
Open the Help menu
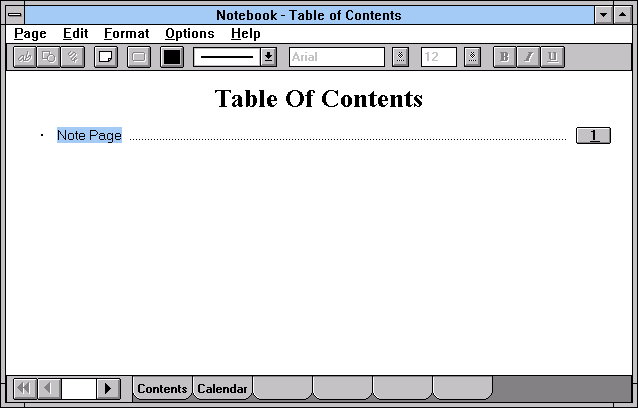click(x=246, y=33)
